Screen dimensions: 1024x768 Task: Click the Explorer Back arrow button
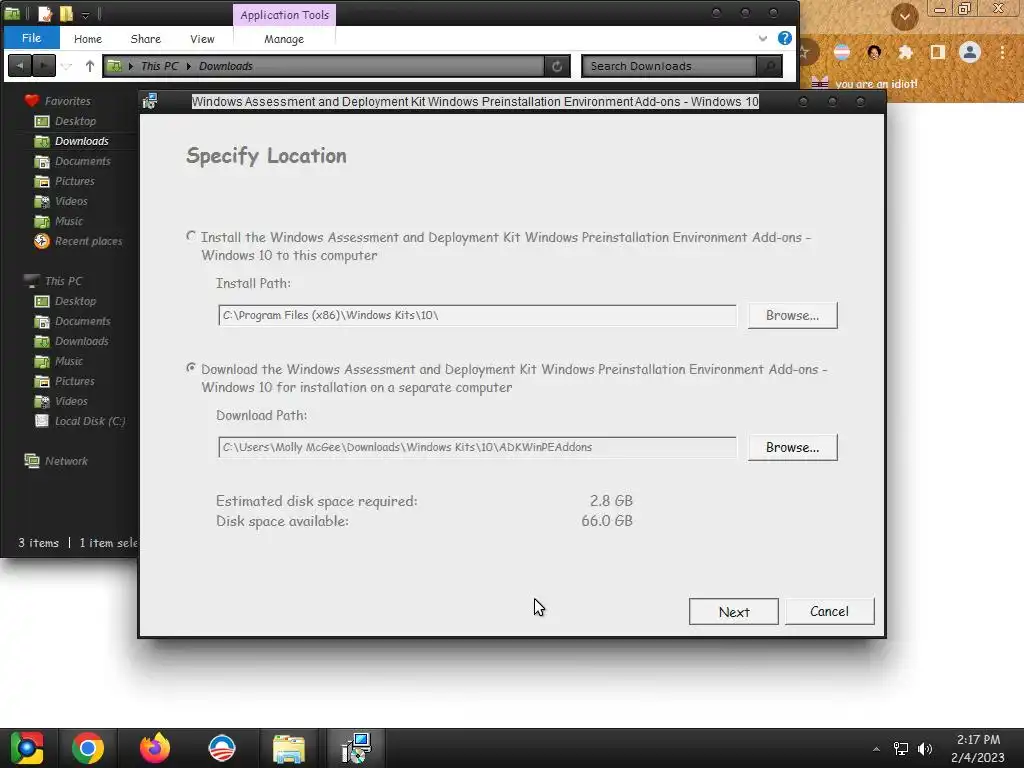click(20, 65)
